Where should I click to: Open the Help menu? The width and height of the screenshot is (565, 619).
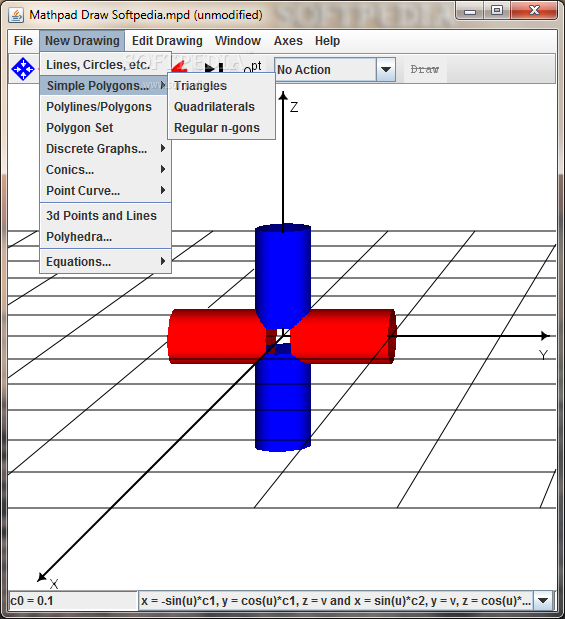(x=327, y=41)
